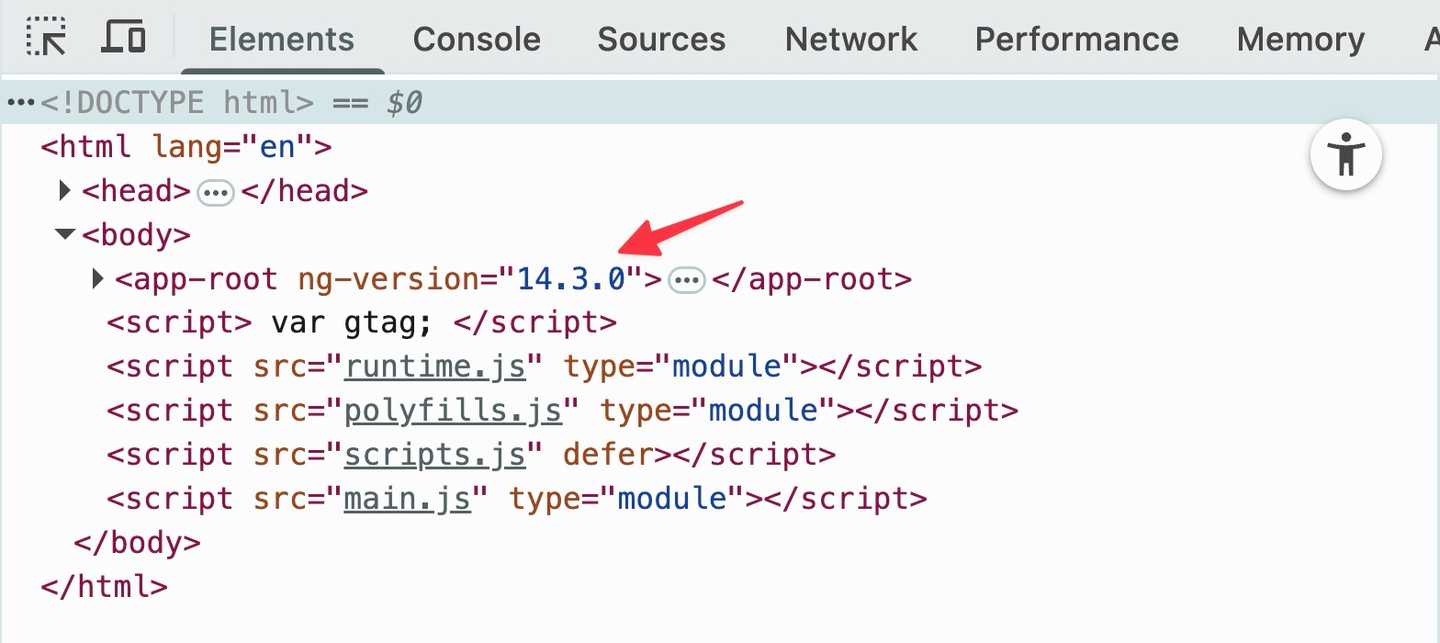Image resolution: width=1440 pixels, height=643 pixels.
Task: Open the accessibility floating button
Action: pyautogui.click(x=1346, y=155)
